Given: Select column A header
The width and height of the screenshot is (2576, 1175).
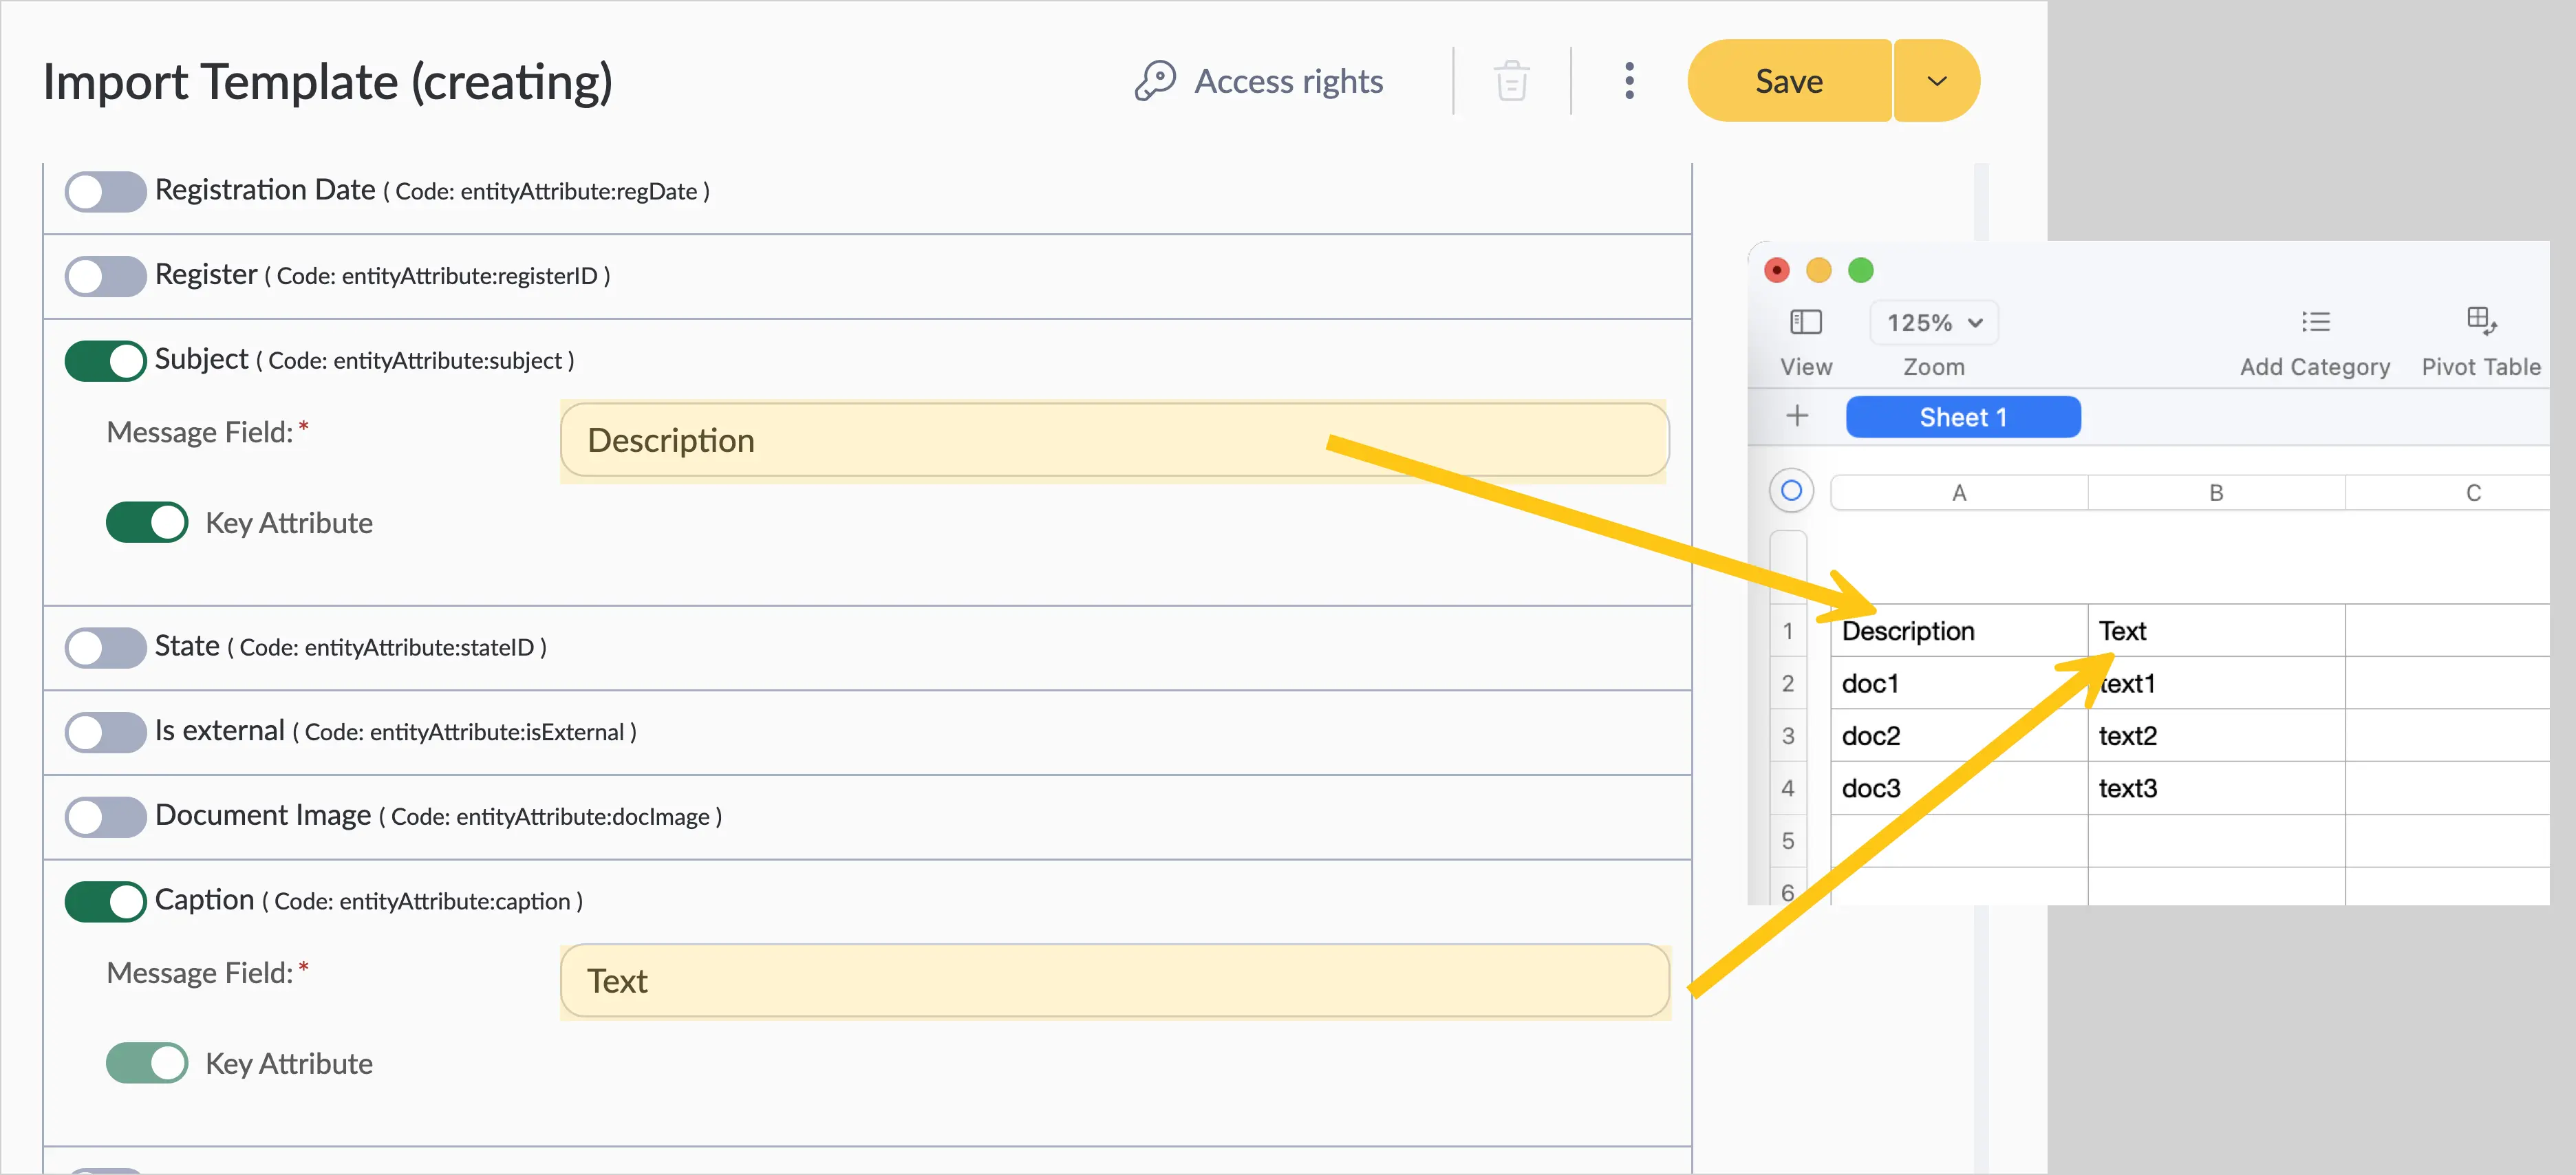Looking at the screenshot, I should [1959, 493].
